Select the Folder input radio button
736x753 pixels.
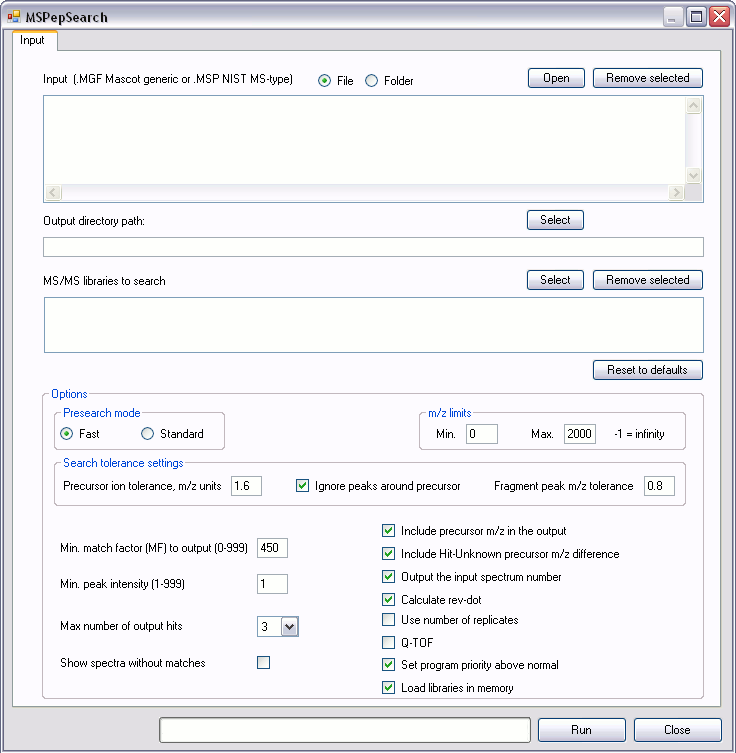[x=372, y=81]
